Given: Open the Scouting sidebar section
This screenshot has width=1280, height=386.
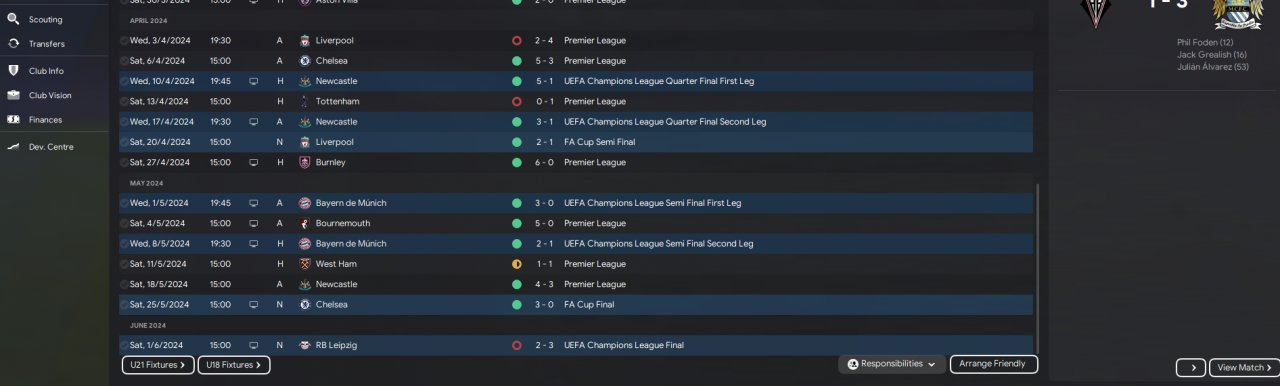Looking at the screenshot, I should [x=45, y=19].
